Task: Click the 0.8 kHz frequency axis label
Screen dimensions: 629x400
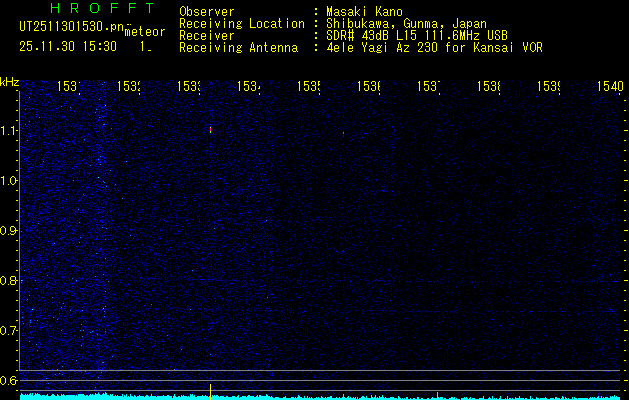Action: (x=9, y=280)
